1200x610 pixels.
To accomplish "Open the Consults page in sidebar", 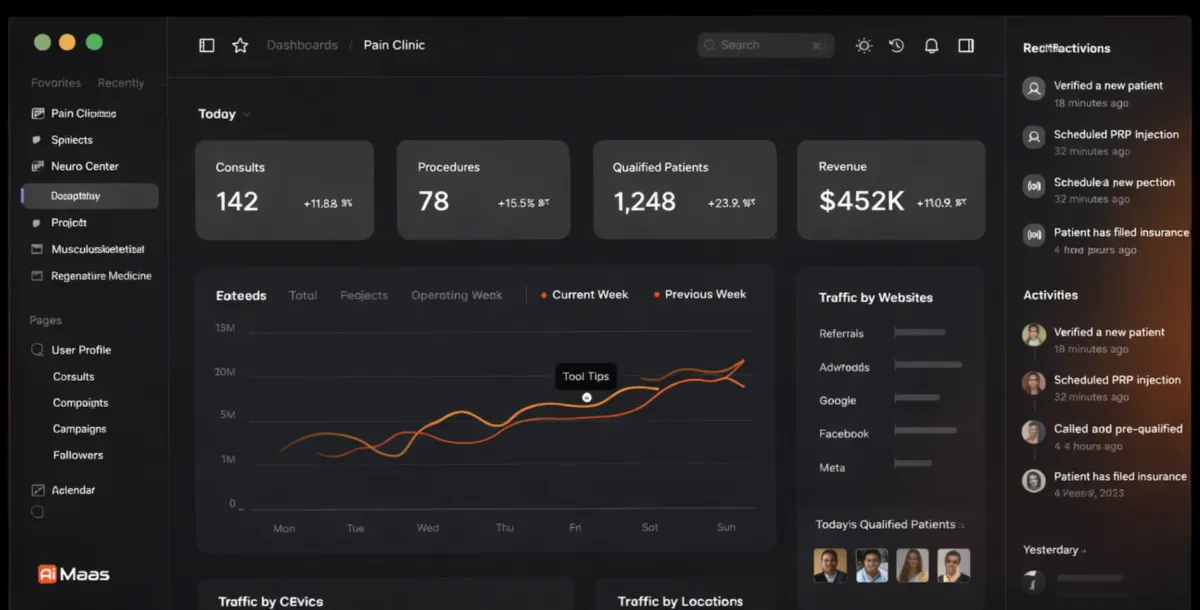I will coord(74,377).
